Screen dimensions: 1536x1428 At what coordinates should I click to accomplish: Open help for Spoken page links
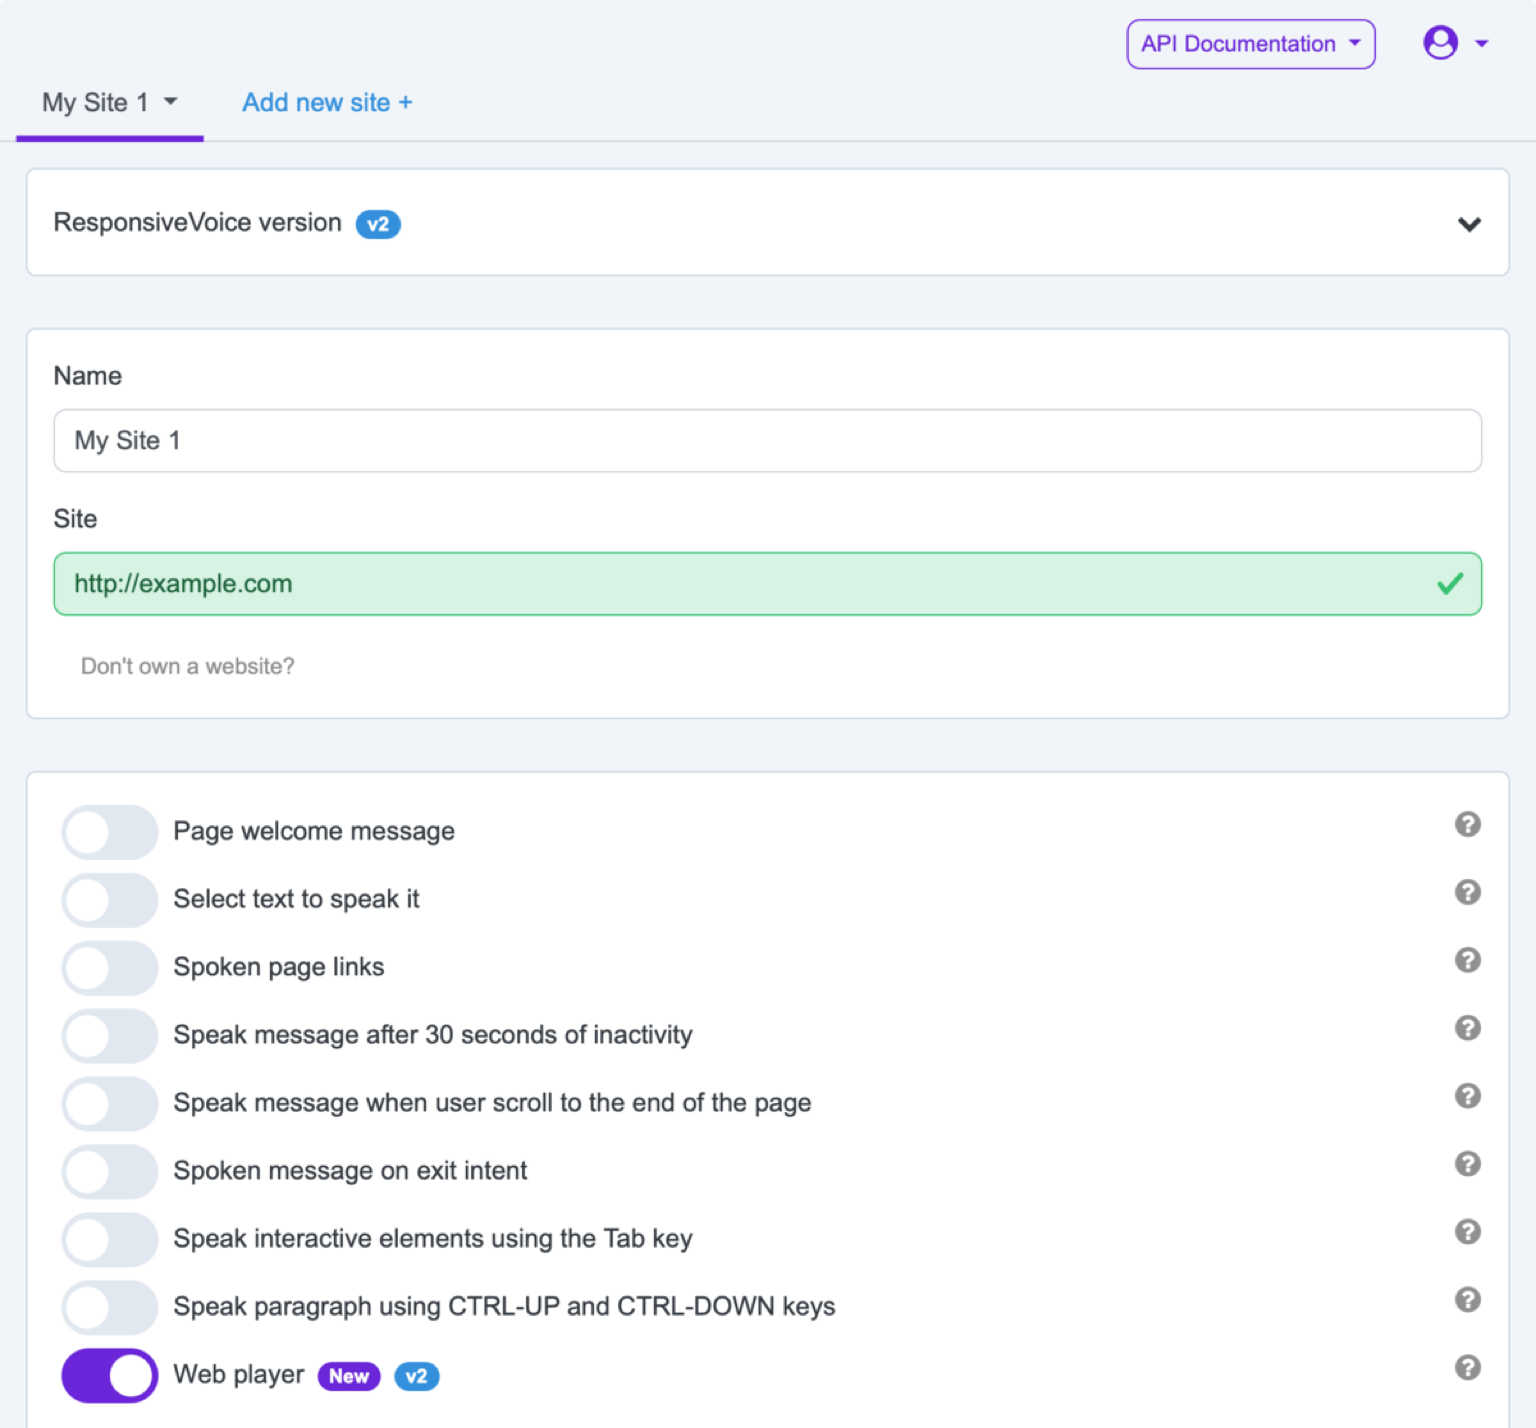(1467, 960)
